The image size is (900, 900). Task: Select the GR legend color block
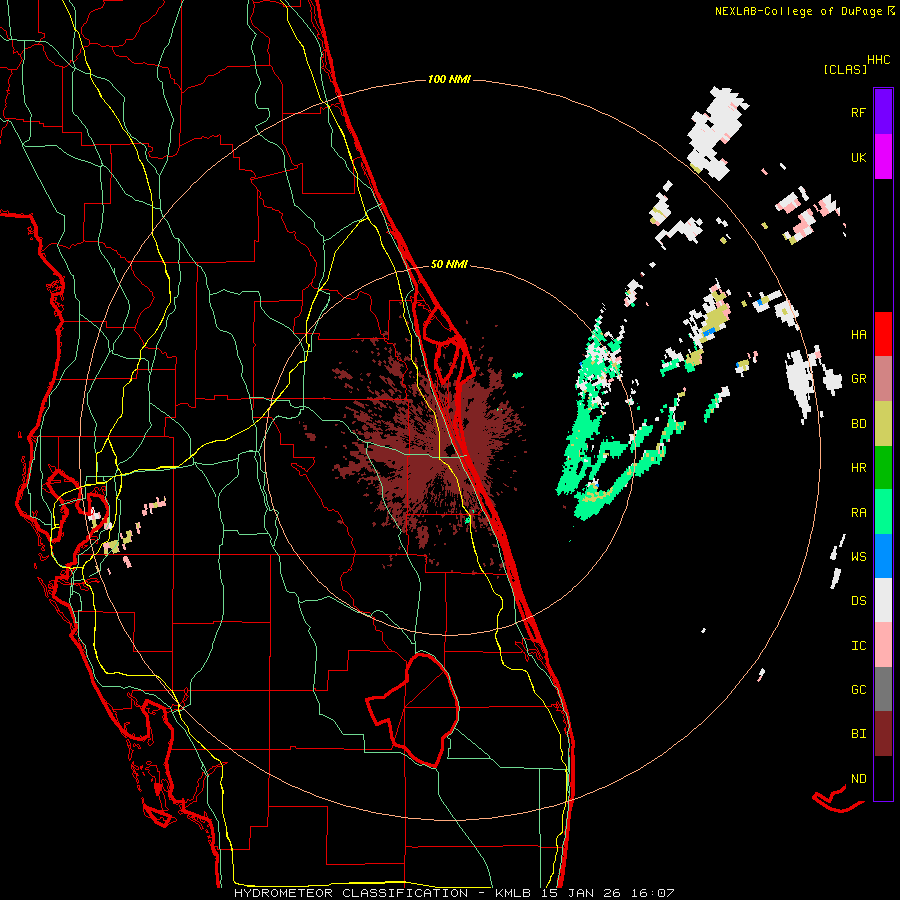point(883,379)
